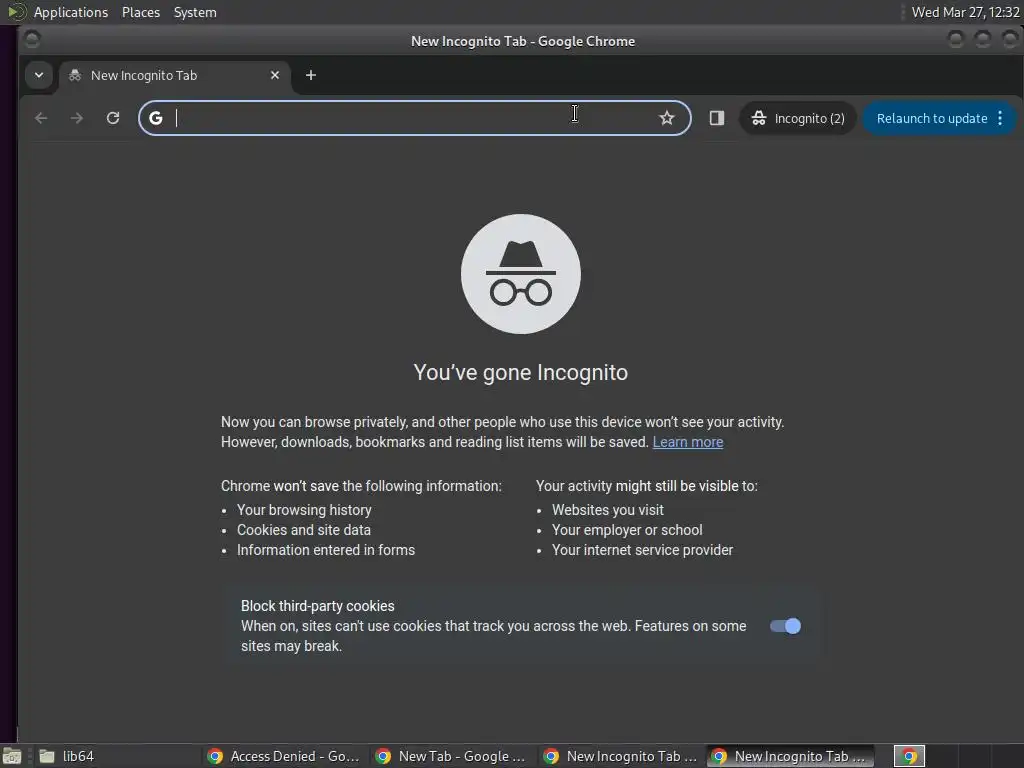Bookmark this tab with the star icon

coord(666,118)
